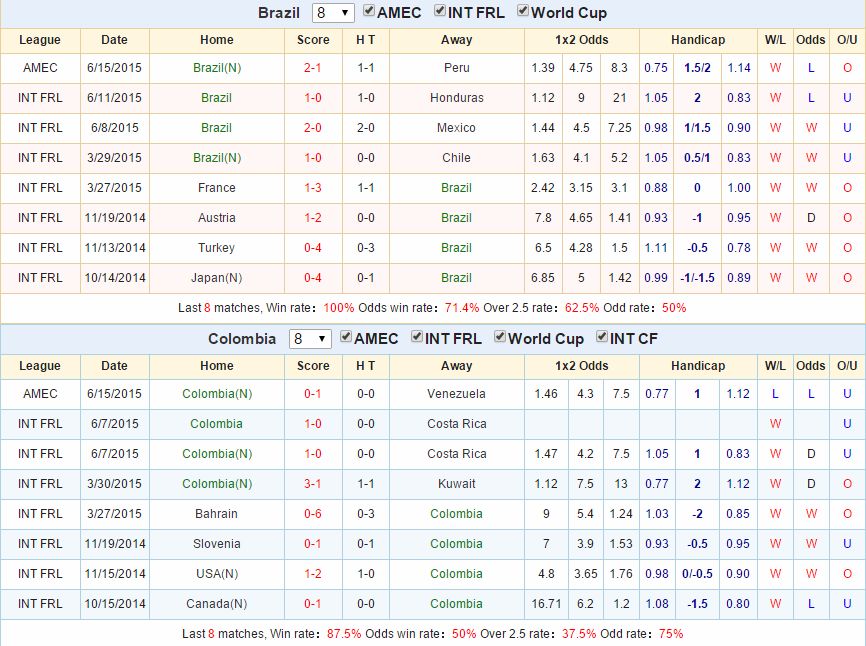Click odds 7.8 in Austria row
This screenshot has width=866, height=646.
543,218
